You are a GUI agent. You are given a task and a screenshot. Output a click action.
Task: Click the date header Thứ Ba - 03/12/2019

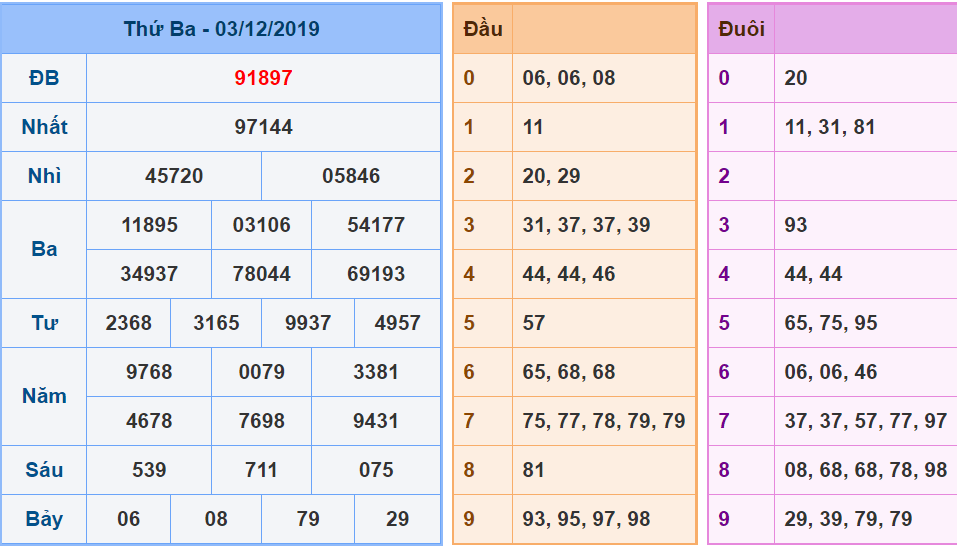click(x=221, y=29)
